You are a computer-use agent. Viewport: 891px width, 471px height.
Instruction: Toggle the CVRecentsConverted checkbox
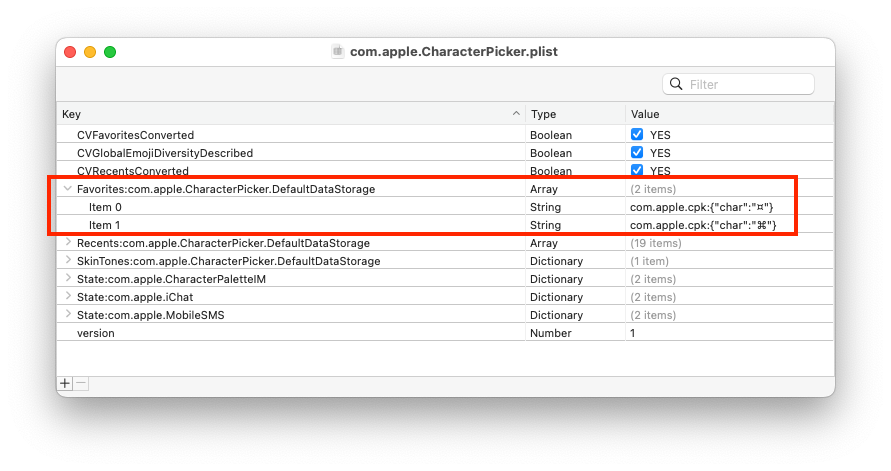click(637, 171)
